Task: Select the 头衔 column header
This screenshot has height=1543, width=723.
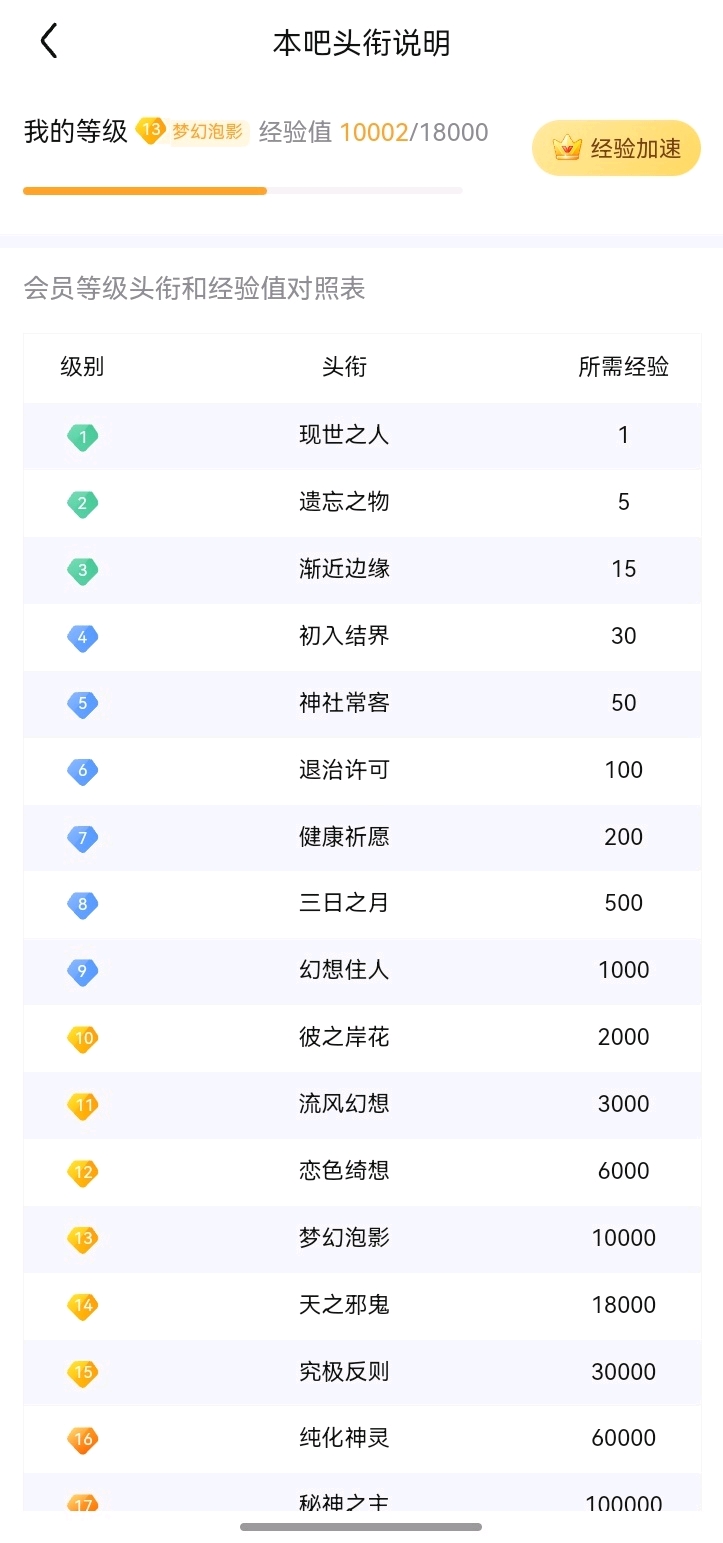Action: pos(344,367)
